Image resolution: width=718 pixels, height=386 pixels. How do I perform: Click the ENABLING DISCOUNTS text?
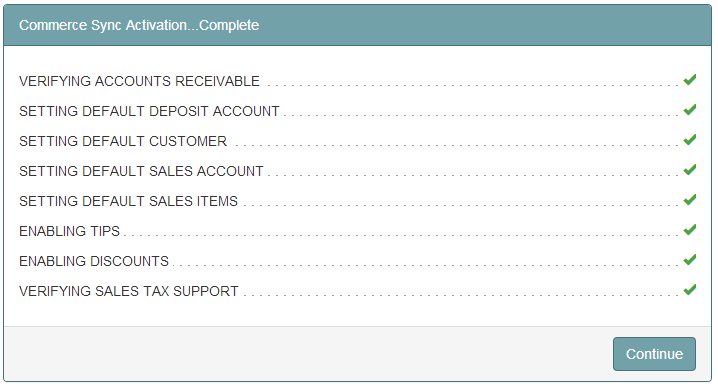pos(94,261)
